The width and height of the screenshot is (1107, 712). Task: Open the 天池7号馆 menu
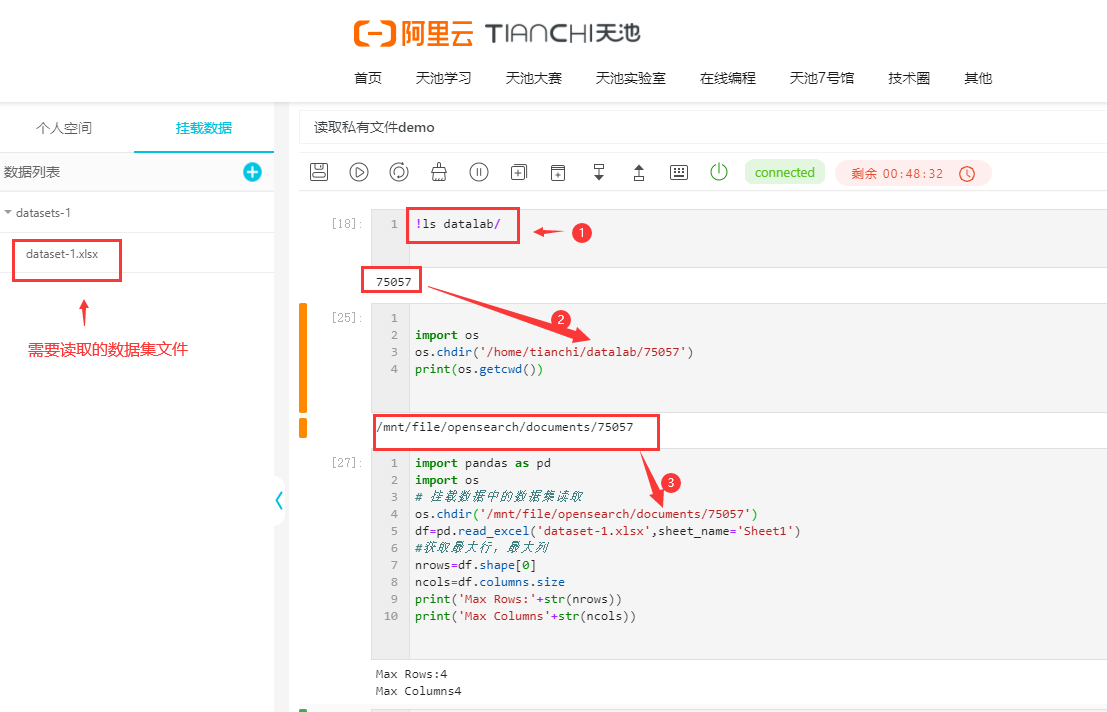click(x=822, y=78)
